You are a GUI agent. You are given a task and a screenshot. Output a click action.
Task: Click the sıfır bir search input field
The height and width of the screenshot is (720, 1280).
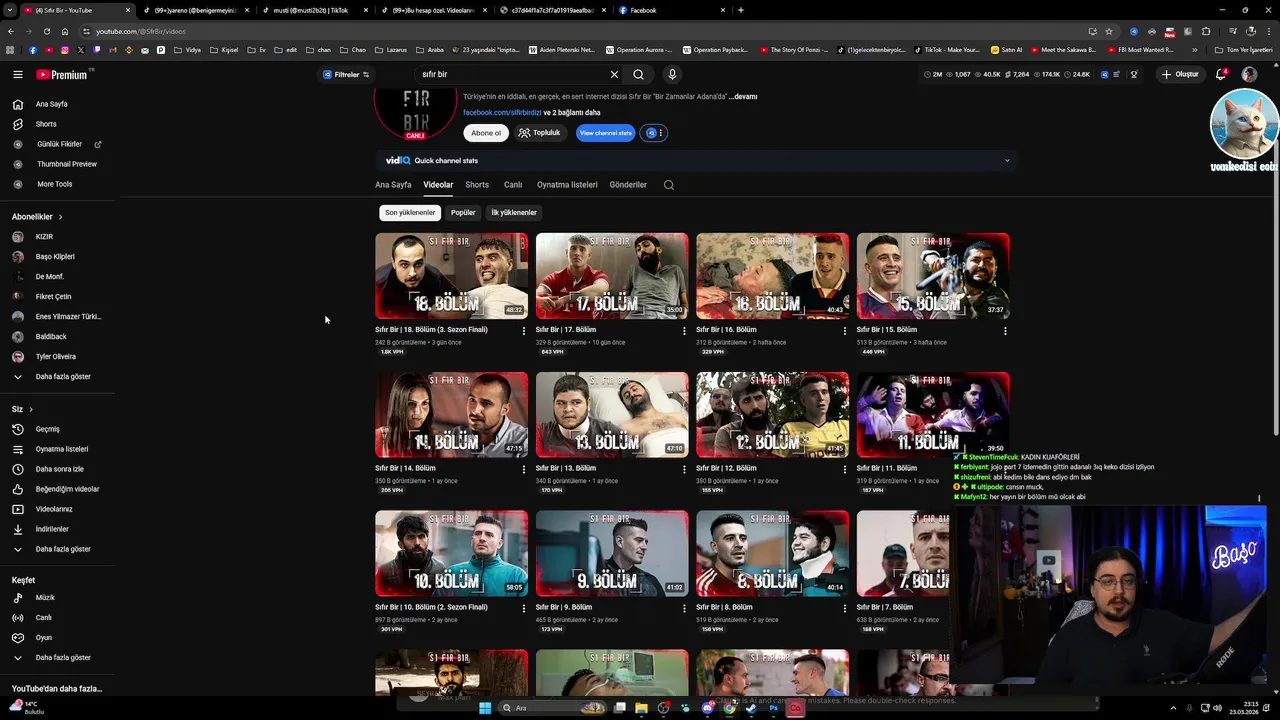pos(510,74)
